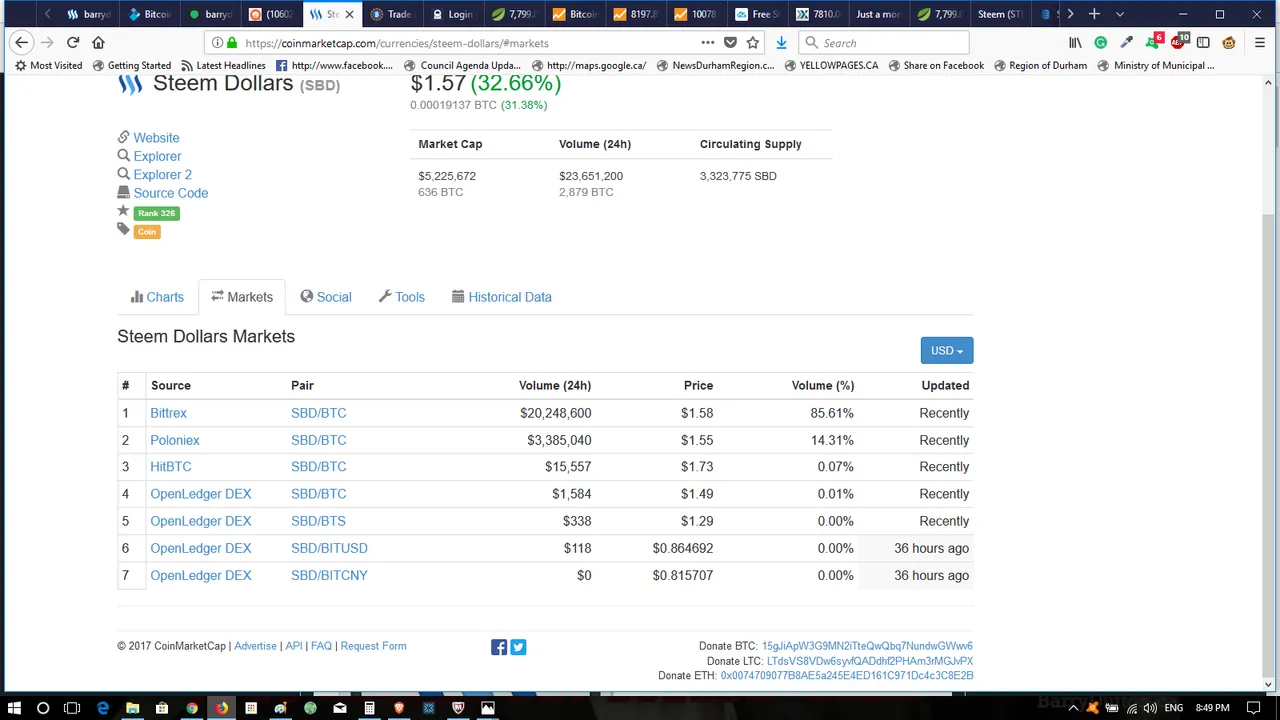This screenshot has width=1280, height=720.
Task: Open the HitBTC exchange link
Action: point(170,467)
